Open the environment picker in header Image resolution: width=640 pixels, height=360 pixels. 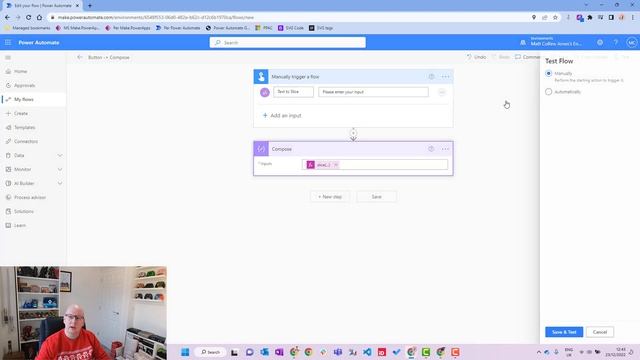(551, 42)
